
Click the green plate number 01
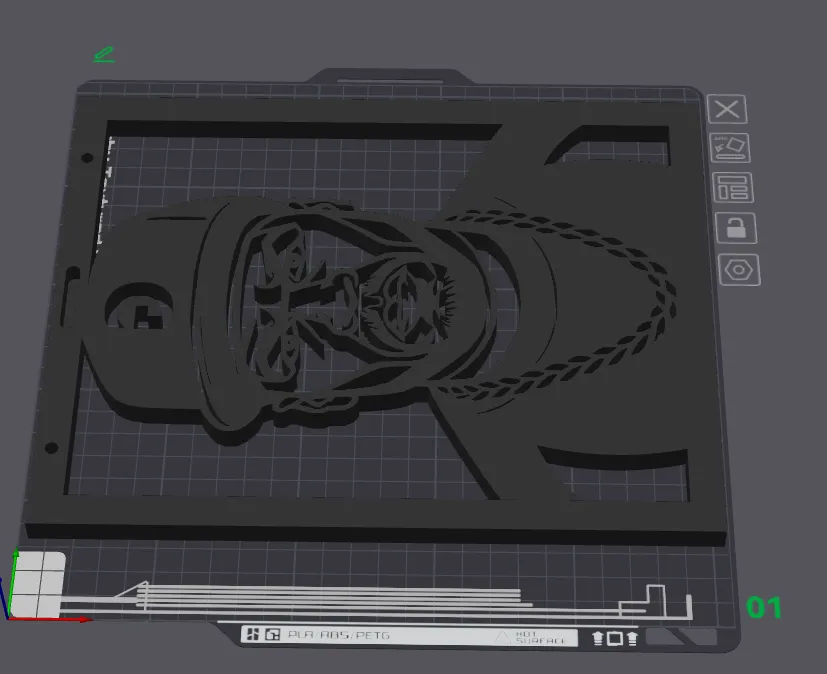point(763,607)
